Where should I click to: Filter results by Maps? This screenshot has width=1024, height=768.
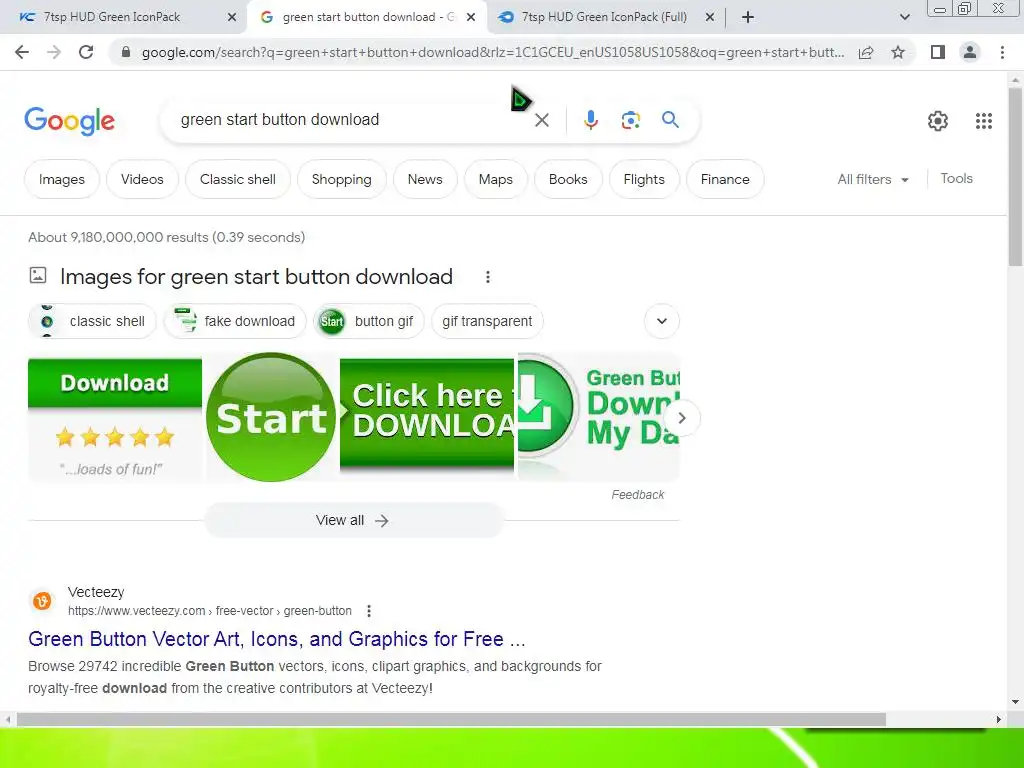click(x=496, y=179)
